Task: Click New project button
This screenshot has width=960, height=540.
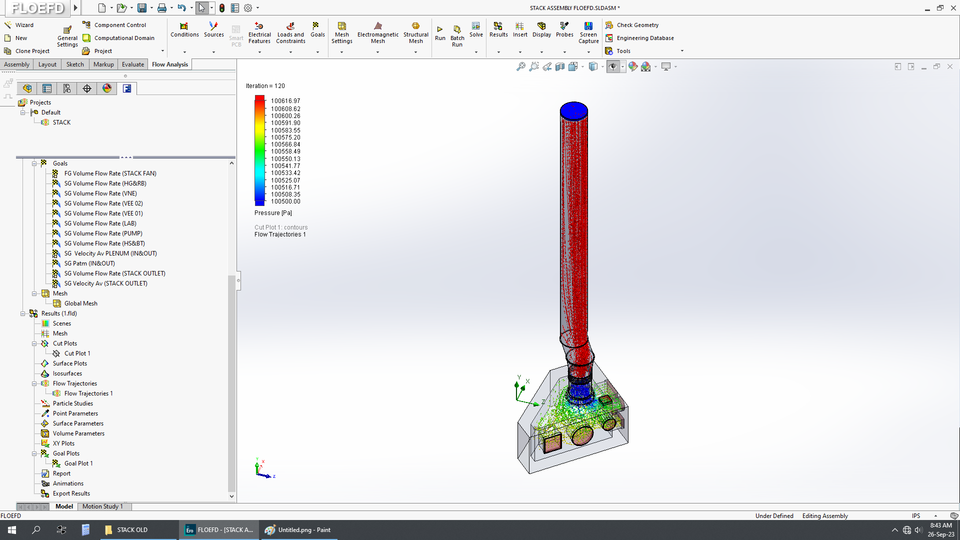Action: pyautogui.click(x=16, y=38)
